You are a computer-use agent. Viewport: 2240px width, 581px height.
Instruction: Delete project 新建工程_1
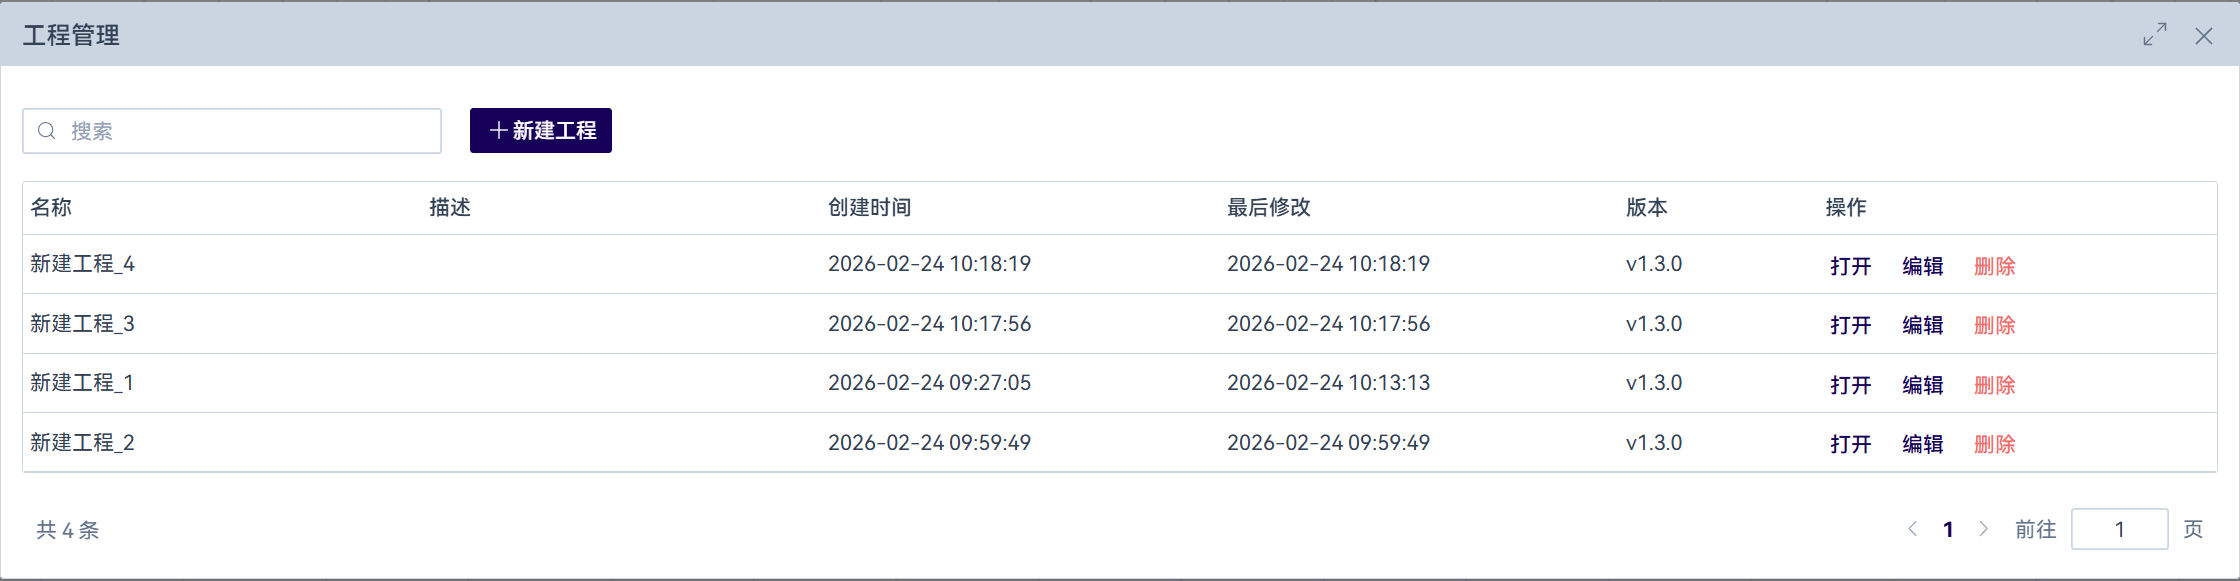(x=1994, y=385)
